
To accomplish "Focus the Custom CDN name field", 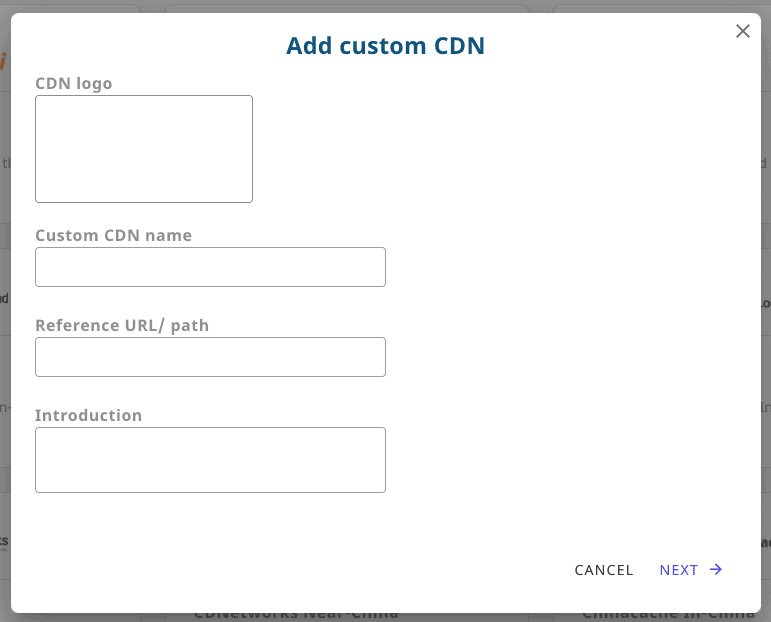I will tap(210, 267).
